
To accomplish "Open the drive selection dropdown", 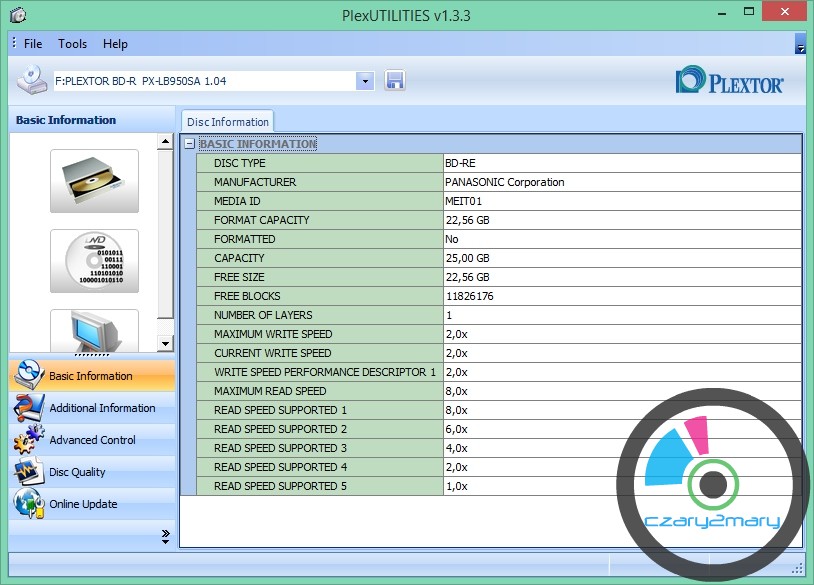I will click(x=365, y=81).
